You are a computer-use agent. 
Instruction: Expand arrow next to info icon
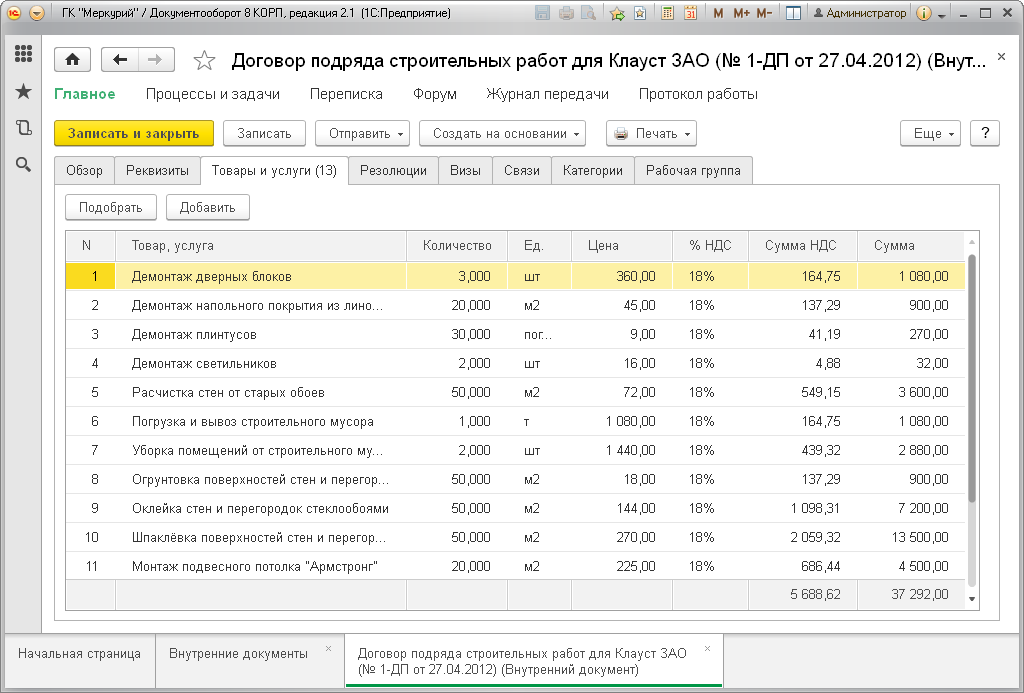tap(942, 14)
